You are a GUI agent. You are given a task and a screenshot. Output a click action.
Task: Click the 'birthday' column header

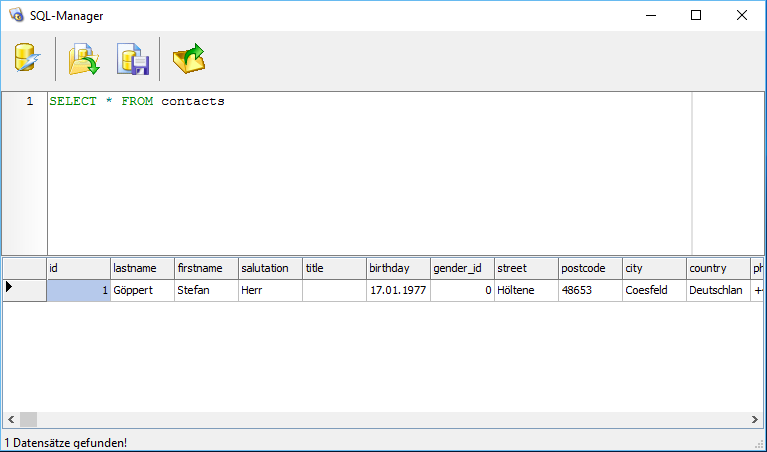[x=398, y=268]
